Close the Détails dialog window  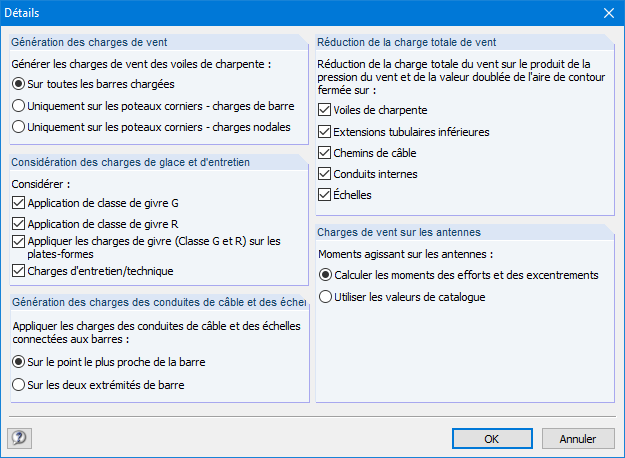[x=608, y=13]
